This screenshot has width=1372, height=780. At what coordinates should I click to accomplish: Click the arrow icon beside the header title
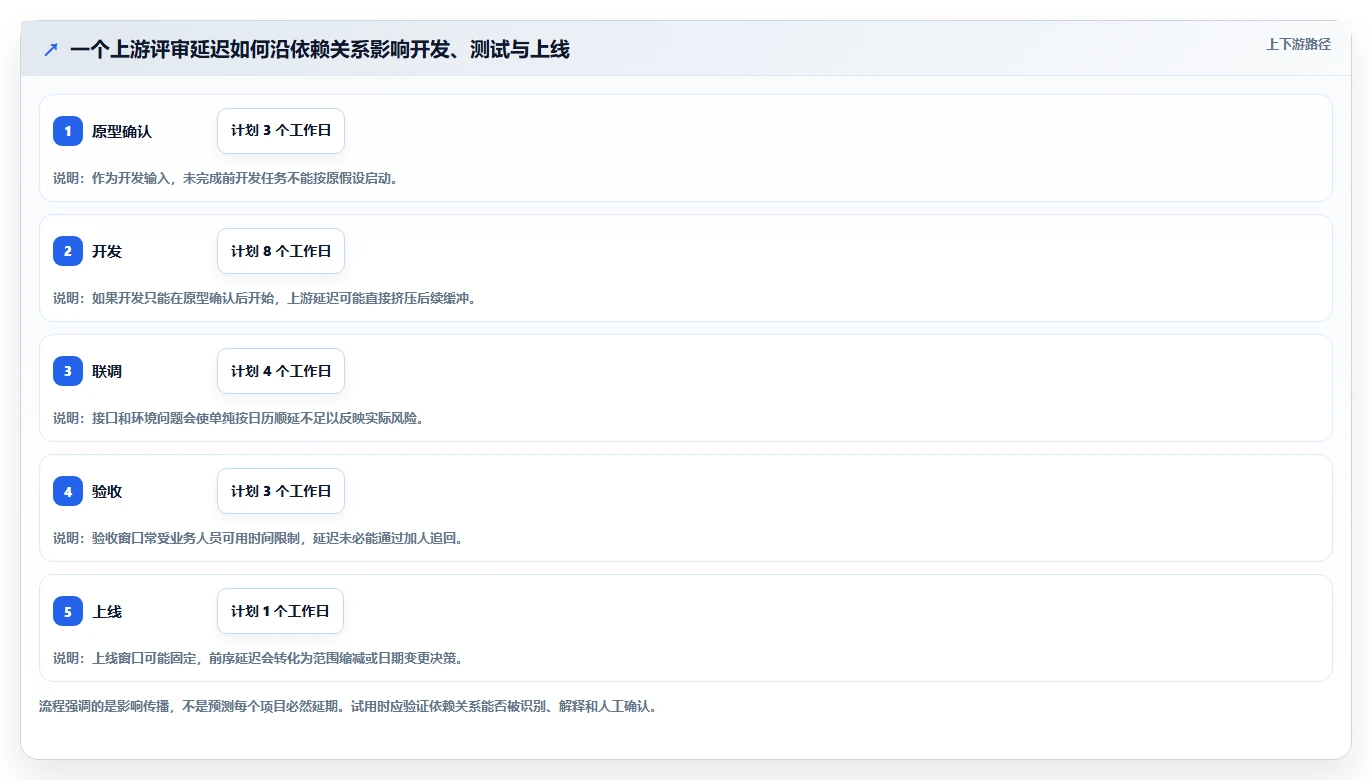click(51, 49)
